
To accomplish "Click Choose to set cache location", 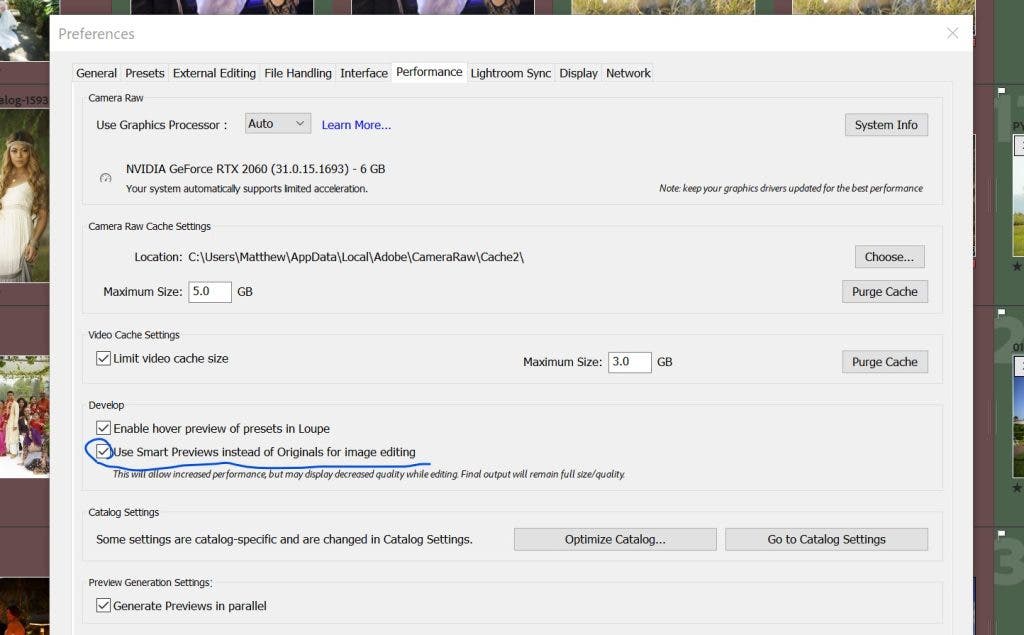I will tap(889, 257).
